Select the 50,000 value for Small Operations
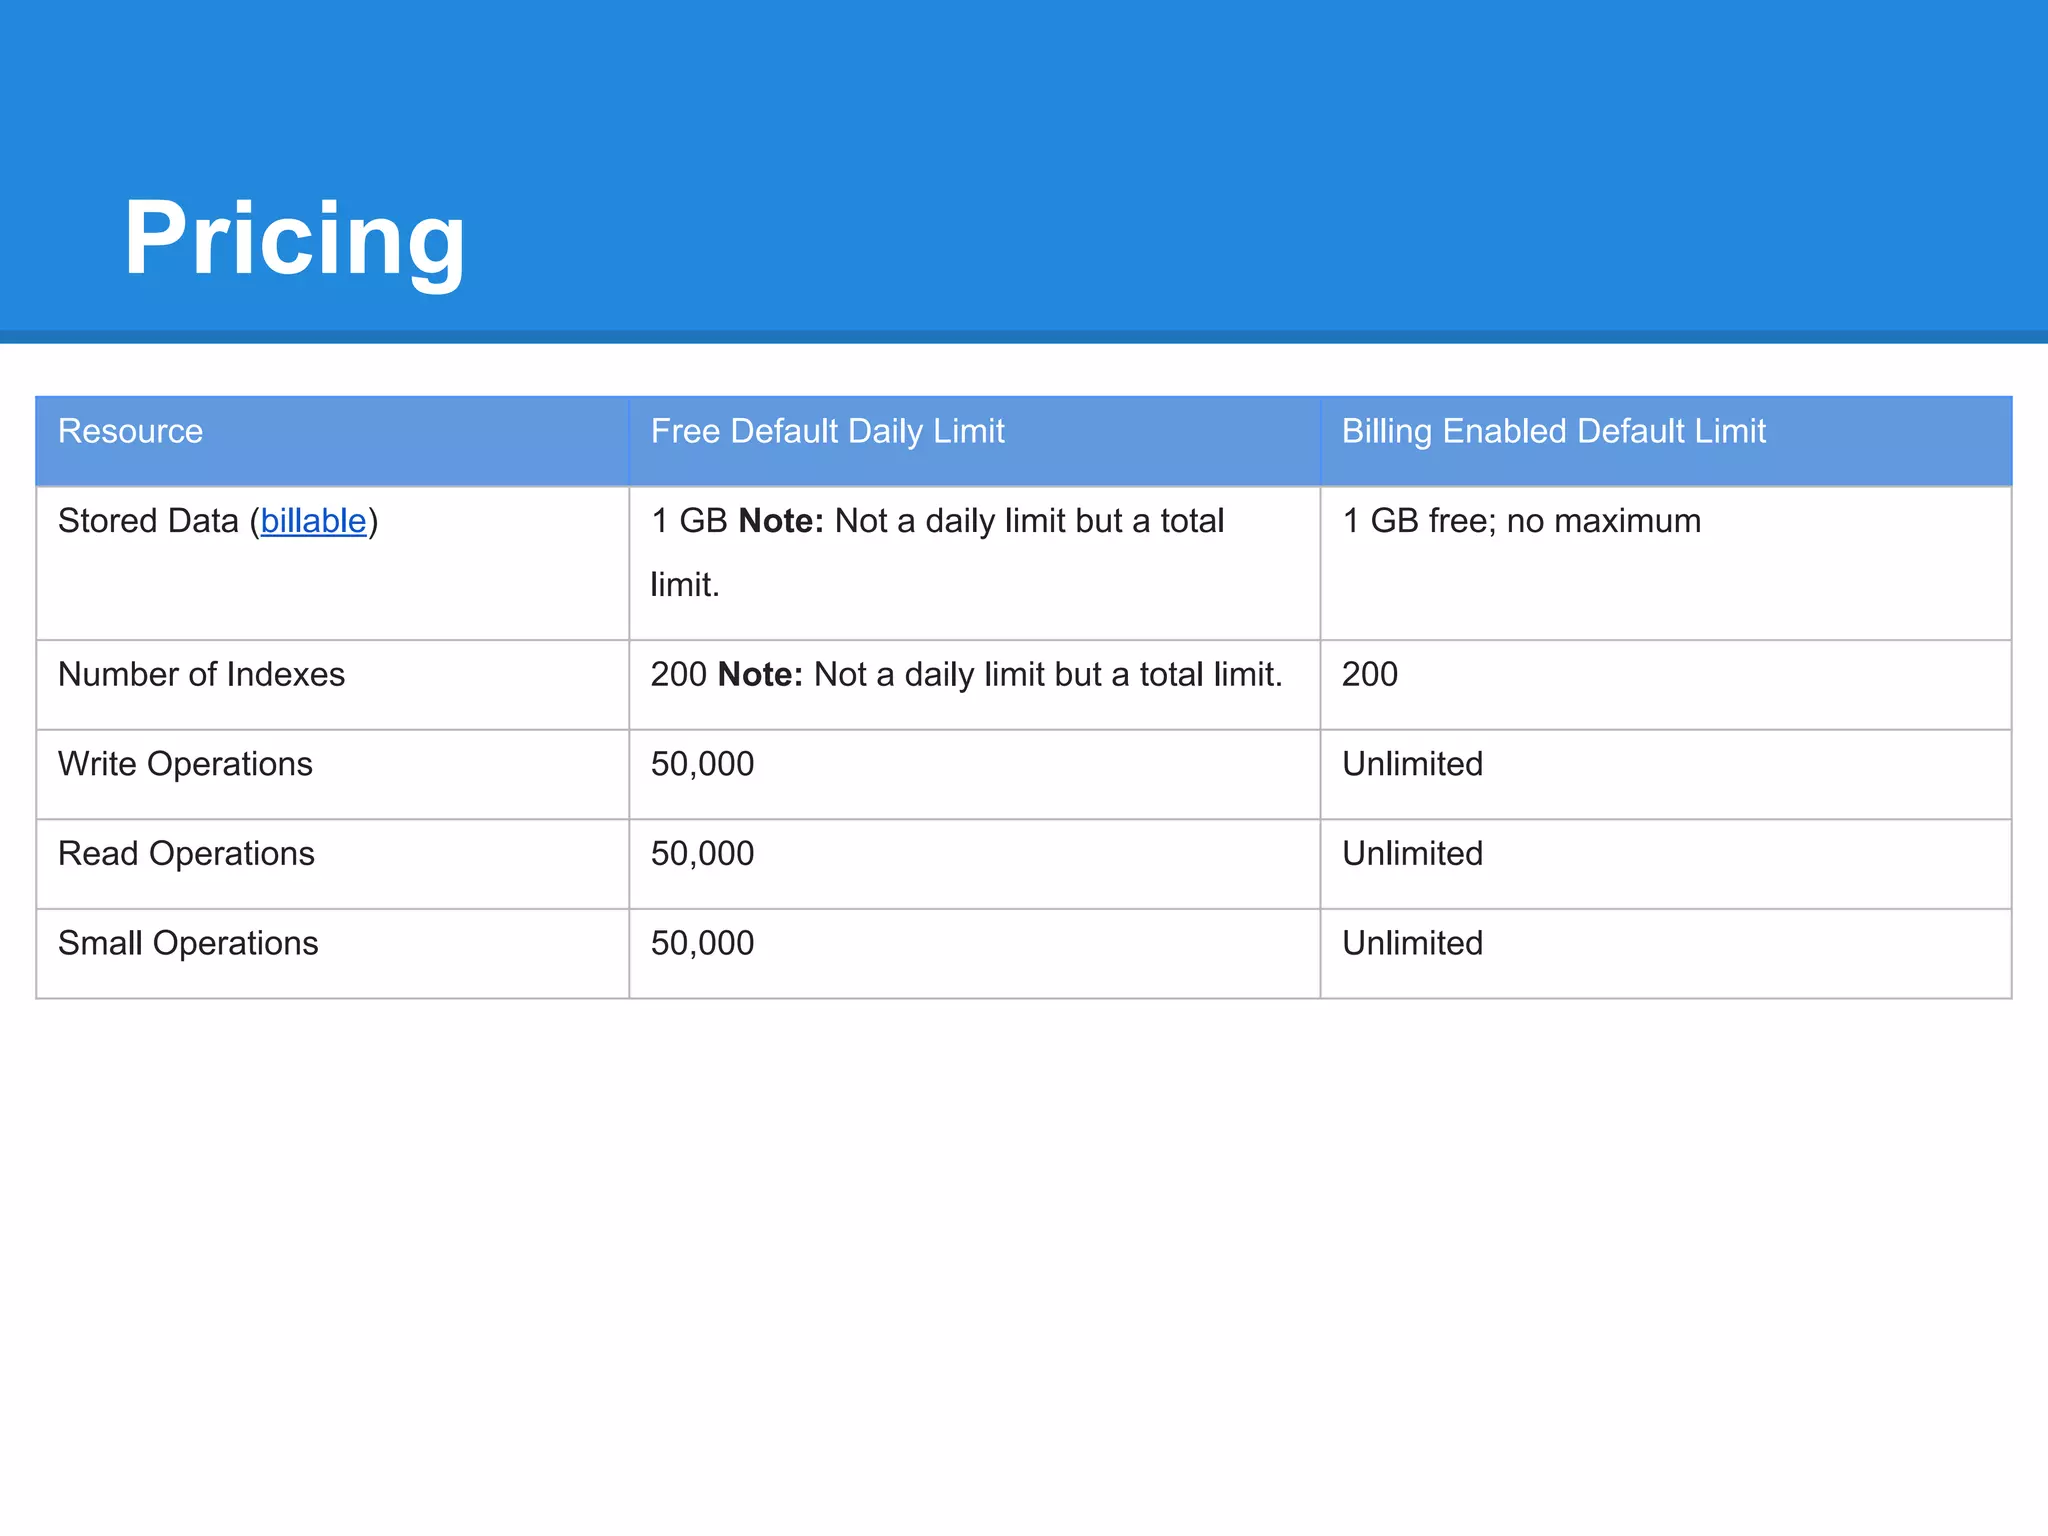 [702, 943]
